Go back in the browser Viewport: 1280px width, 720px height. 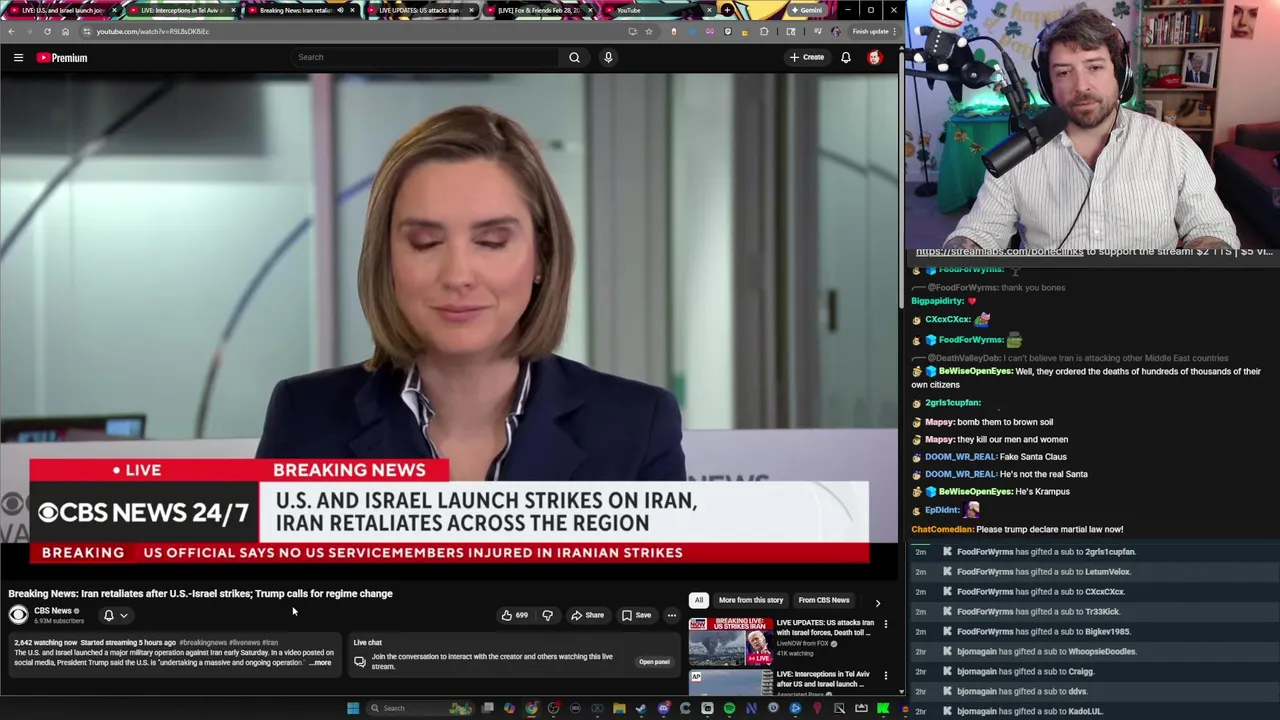tap(11, 31)
